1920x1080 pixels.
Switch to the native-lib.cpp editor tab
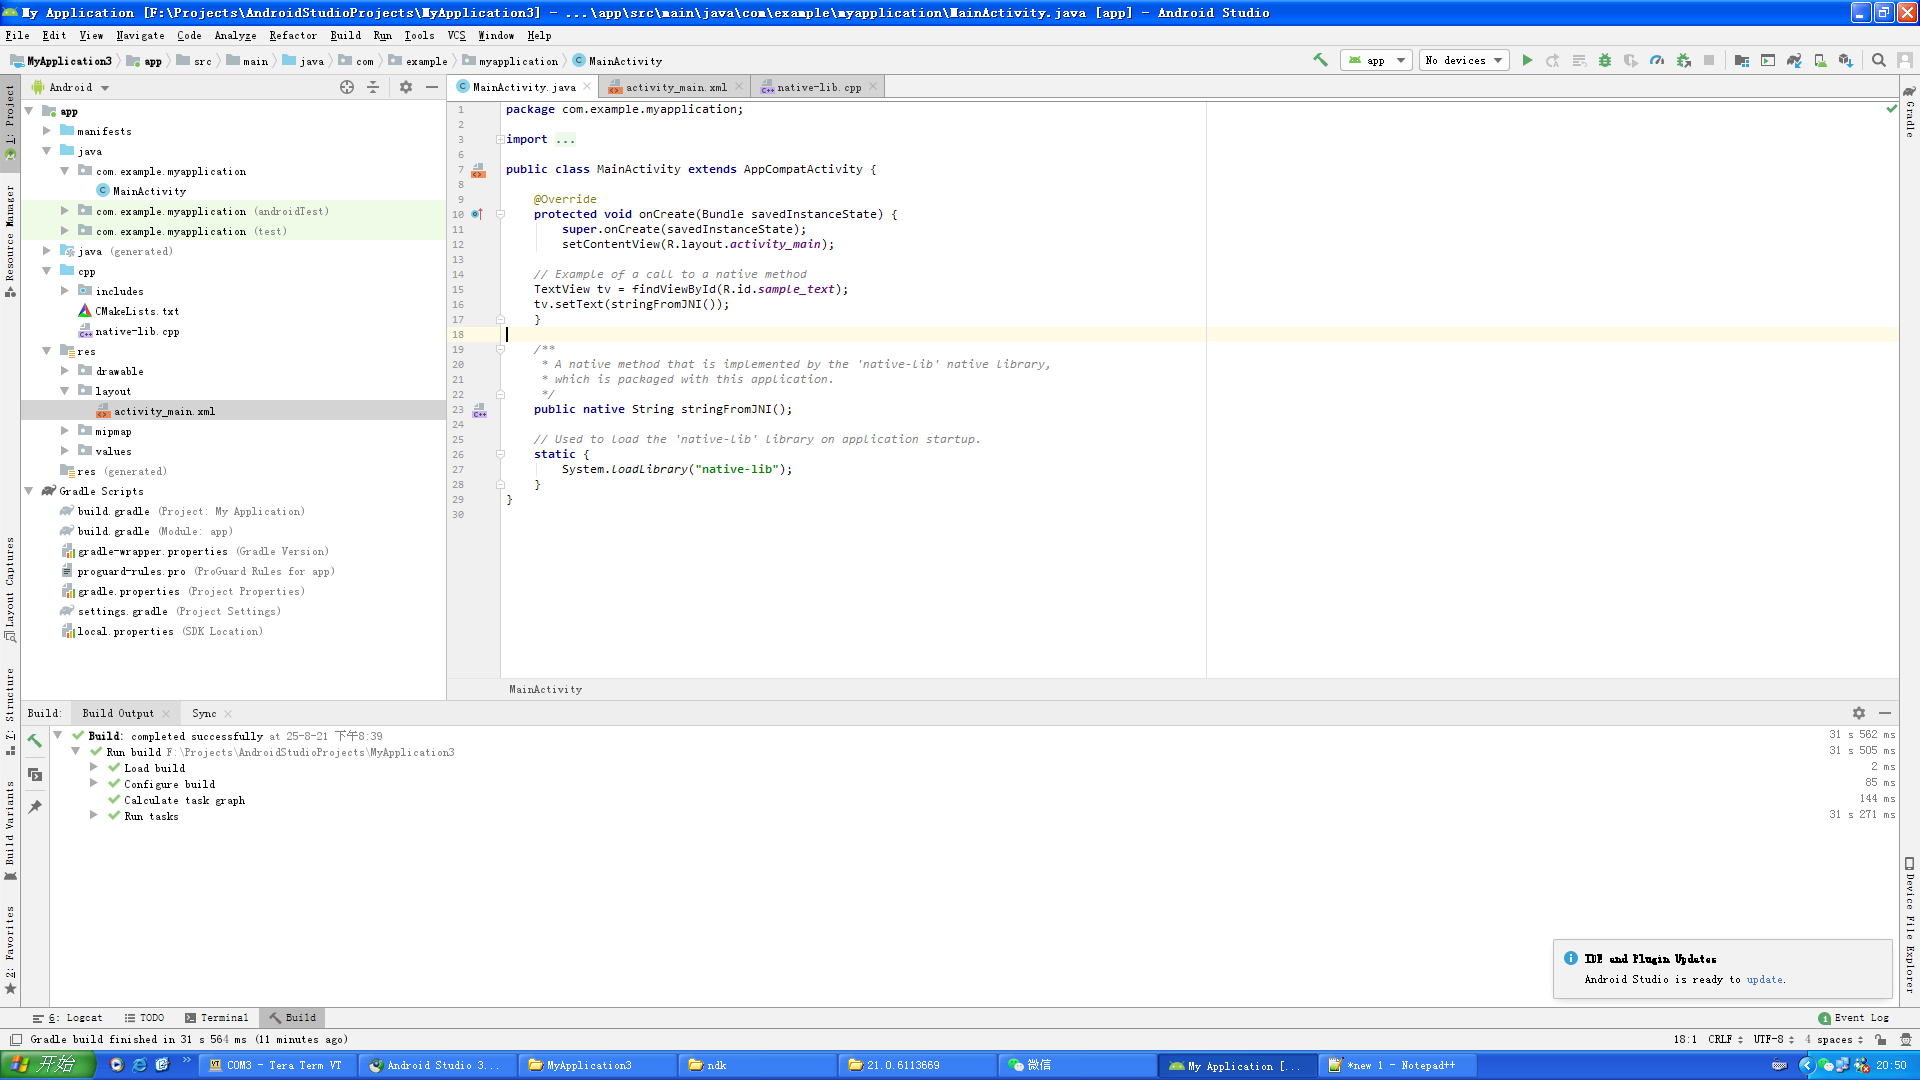(817, 87)
